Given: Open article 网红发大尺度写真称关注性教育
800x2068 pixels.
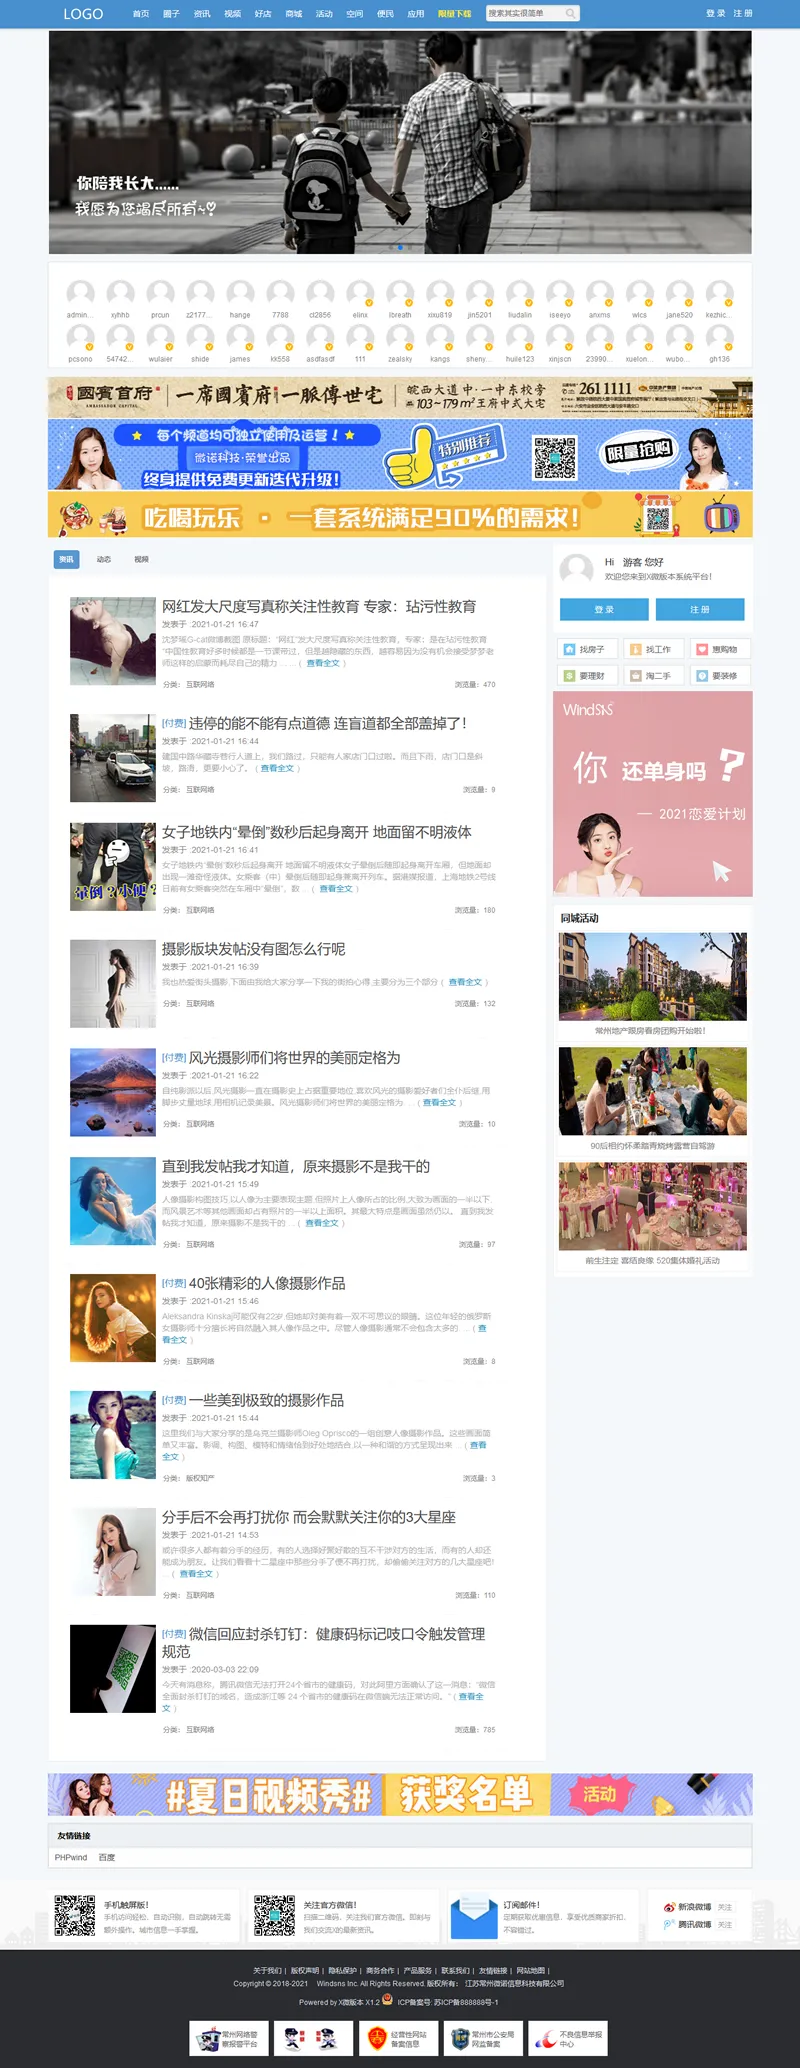Looking at the screenshot, I should coord(319,606).
